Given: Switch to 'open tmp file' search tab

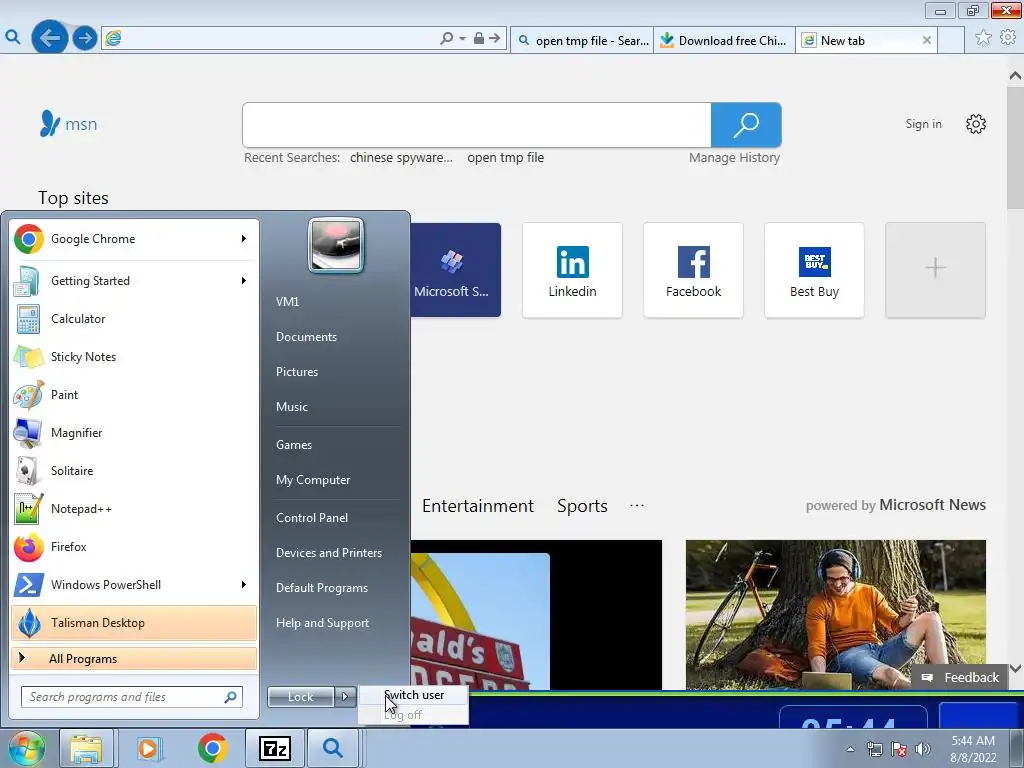Looking at the screenshot, I should 582,40.
